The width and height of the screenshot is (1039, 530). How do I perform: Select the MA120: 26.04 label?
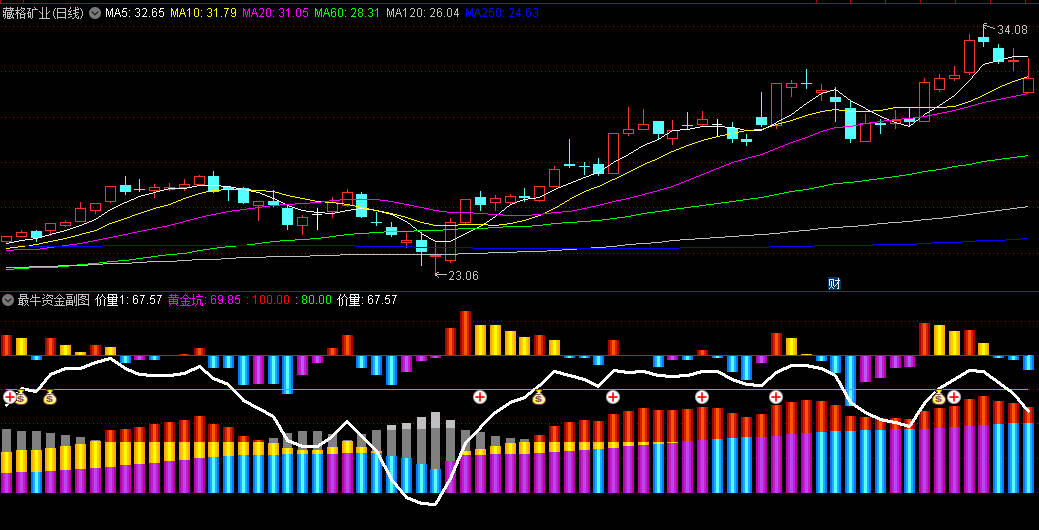pos(423,13)
